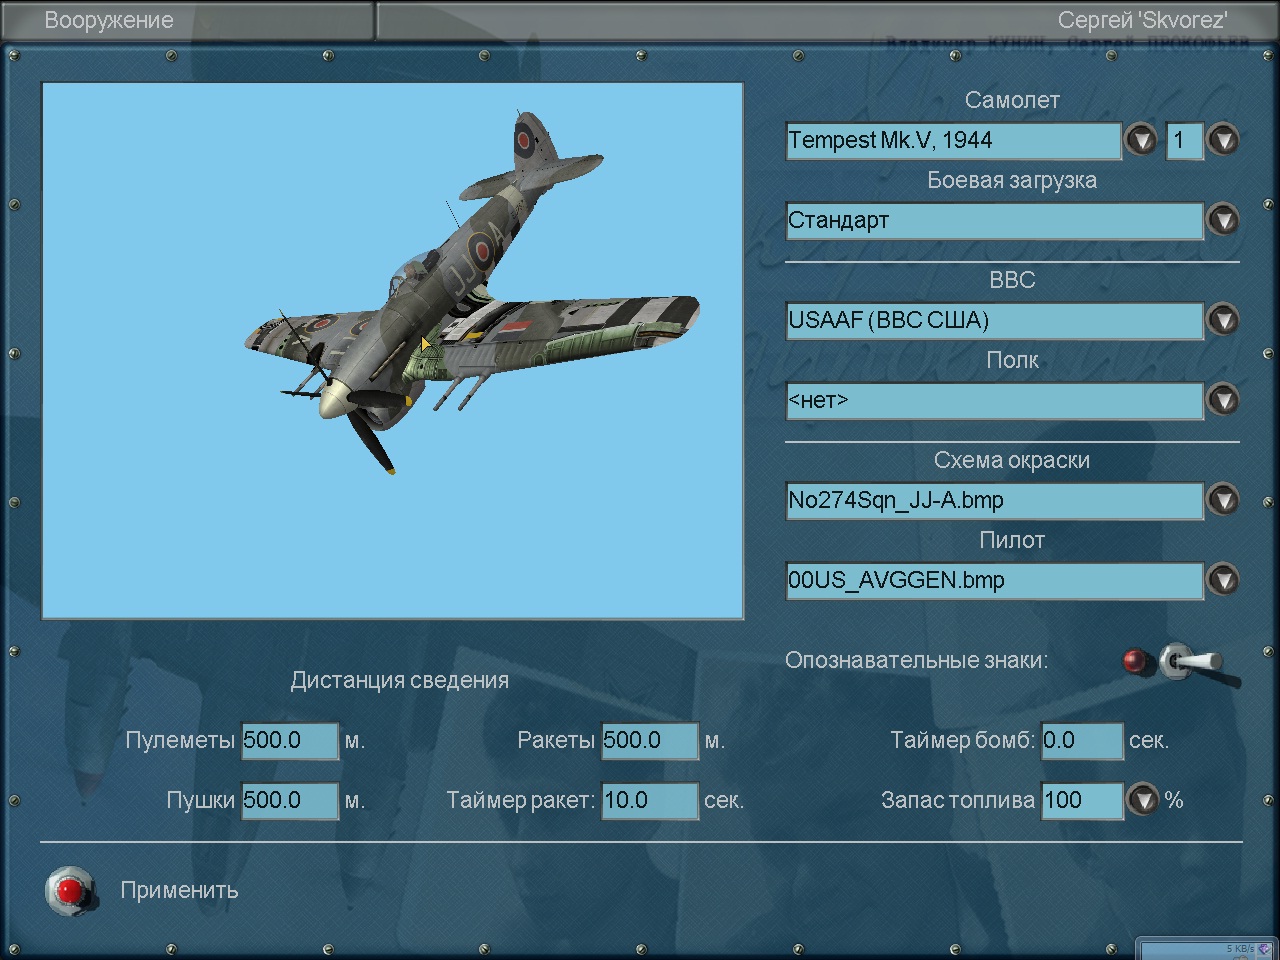Image resolution: width=1280 pixels, height=960 pixels.
Task: Click the Самолет label
Action: pos(1012,100)
